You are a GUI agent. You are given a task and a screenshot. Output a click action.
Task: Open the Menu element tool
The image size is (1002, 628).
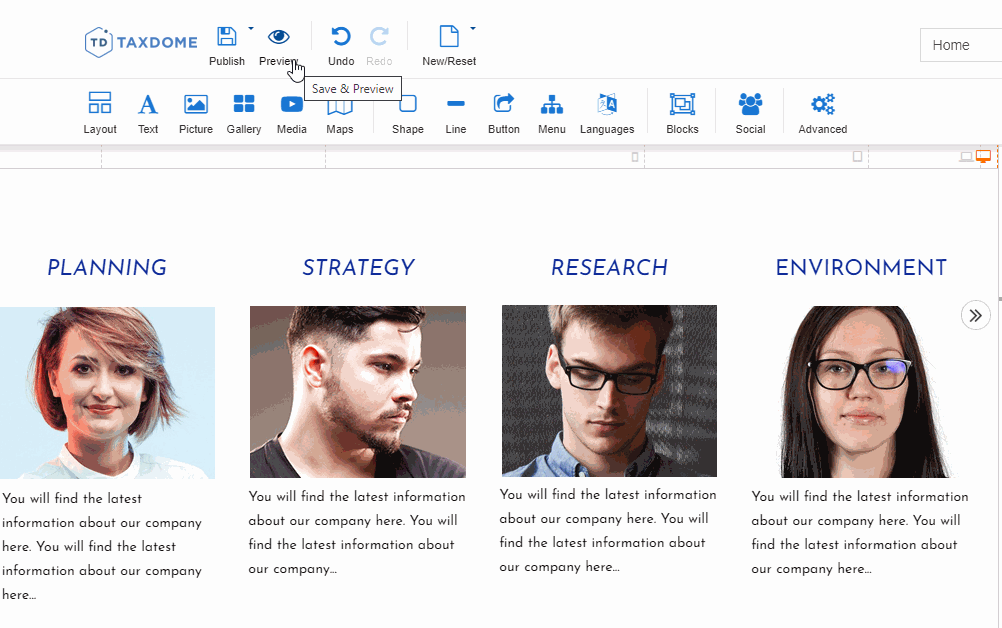(x=552, y=112)
